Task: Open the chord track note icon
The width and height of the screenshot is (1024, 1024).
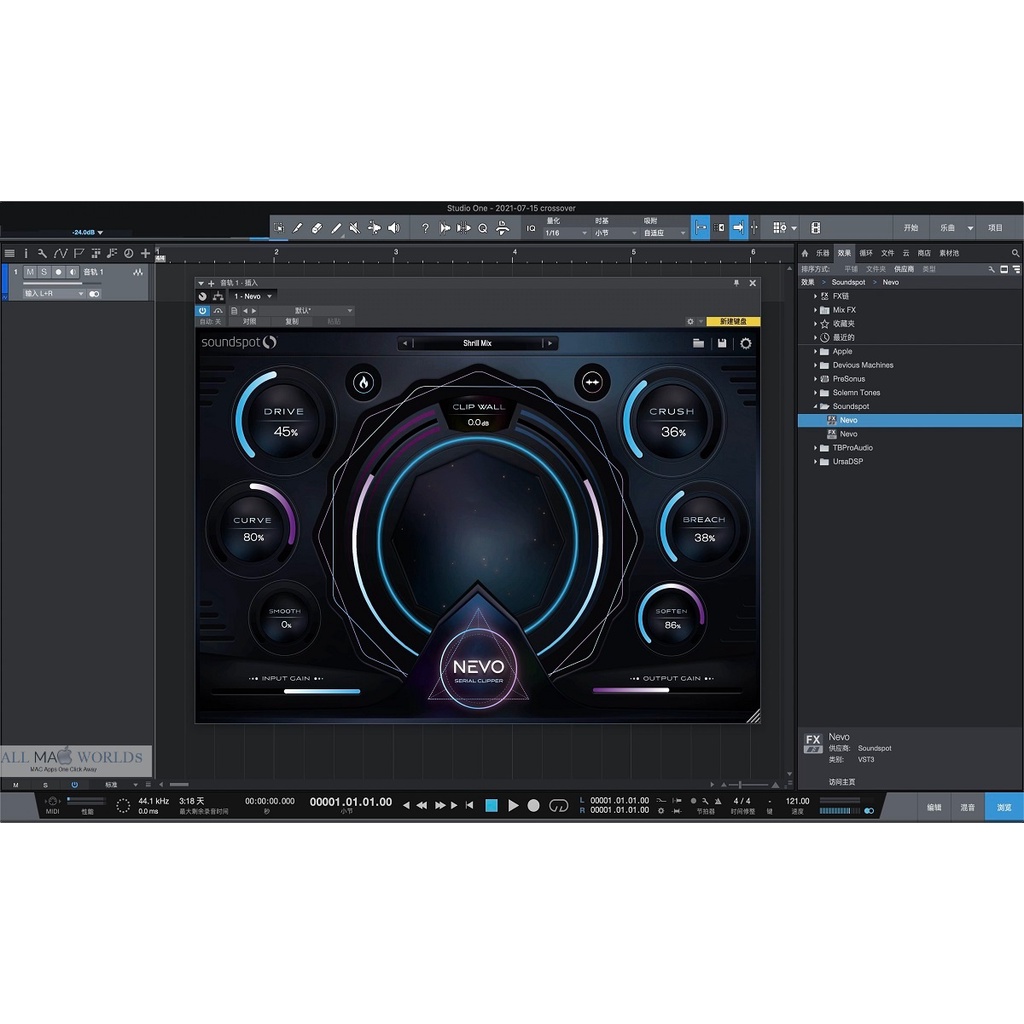Action: tap(112, 253)
